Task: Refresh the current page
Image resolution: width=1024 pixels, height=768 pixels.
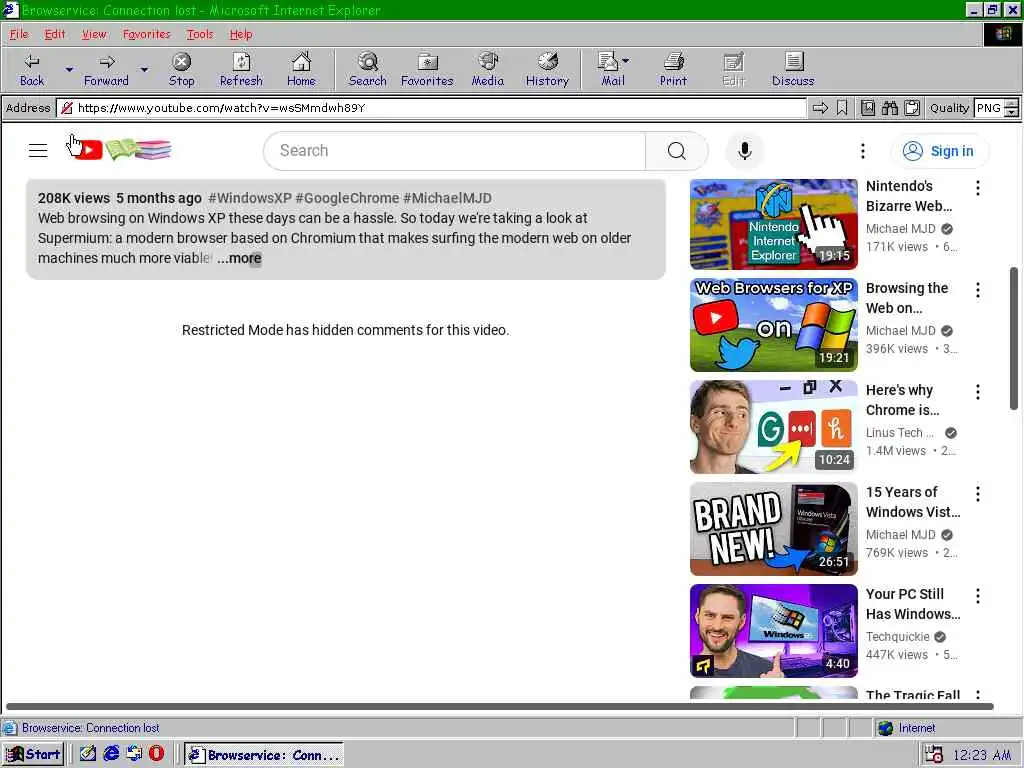Action: pyautogui.click(x=241, y=70)
